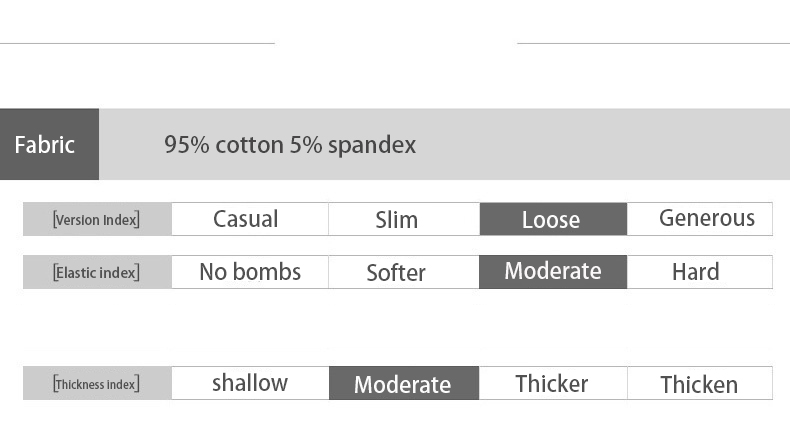Viewport: 790px width, 446px height.
Task: Select the shallow thickness option
Action: 249,384
